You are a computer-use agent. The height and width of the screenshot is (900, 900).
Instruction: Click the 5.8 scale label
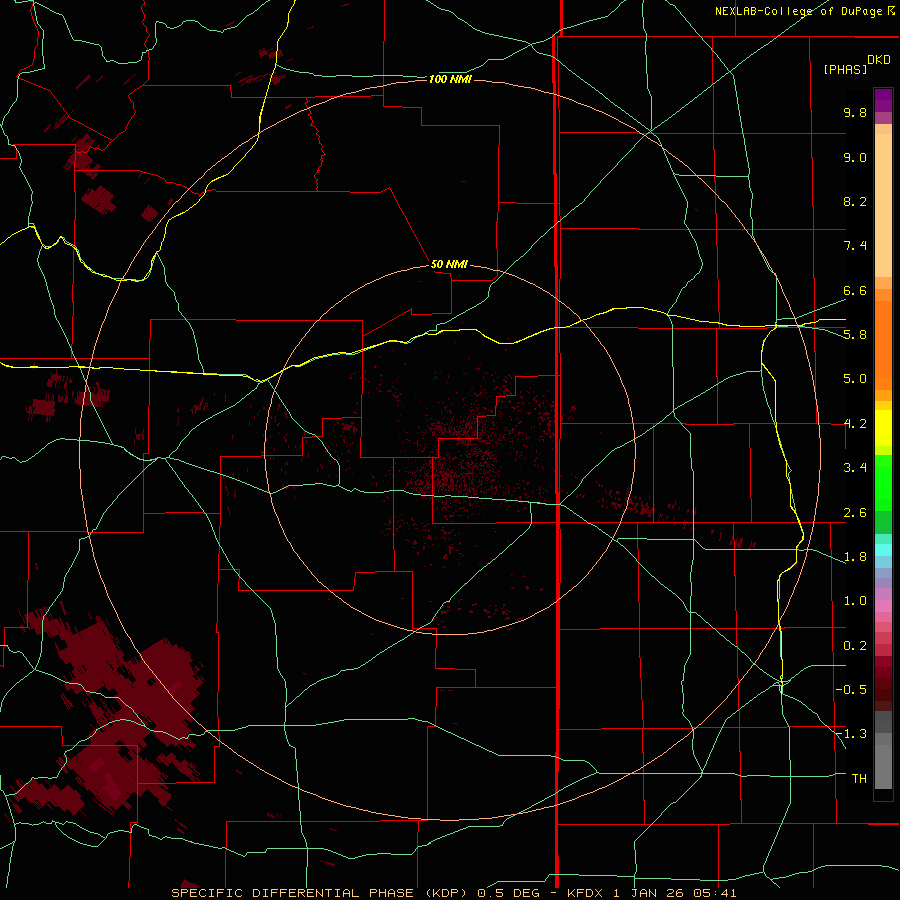pyautogui.click(x=855, y=335)
